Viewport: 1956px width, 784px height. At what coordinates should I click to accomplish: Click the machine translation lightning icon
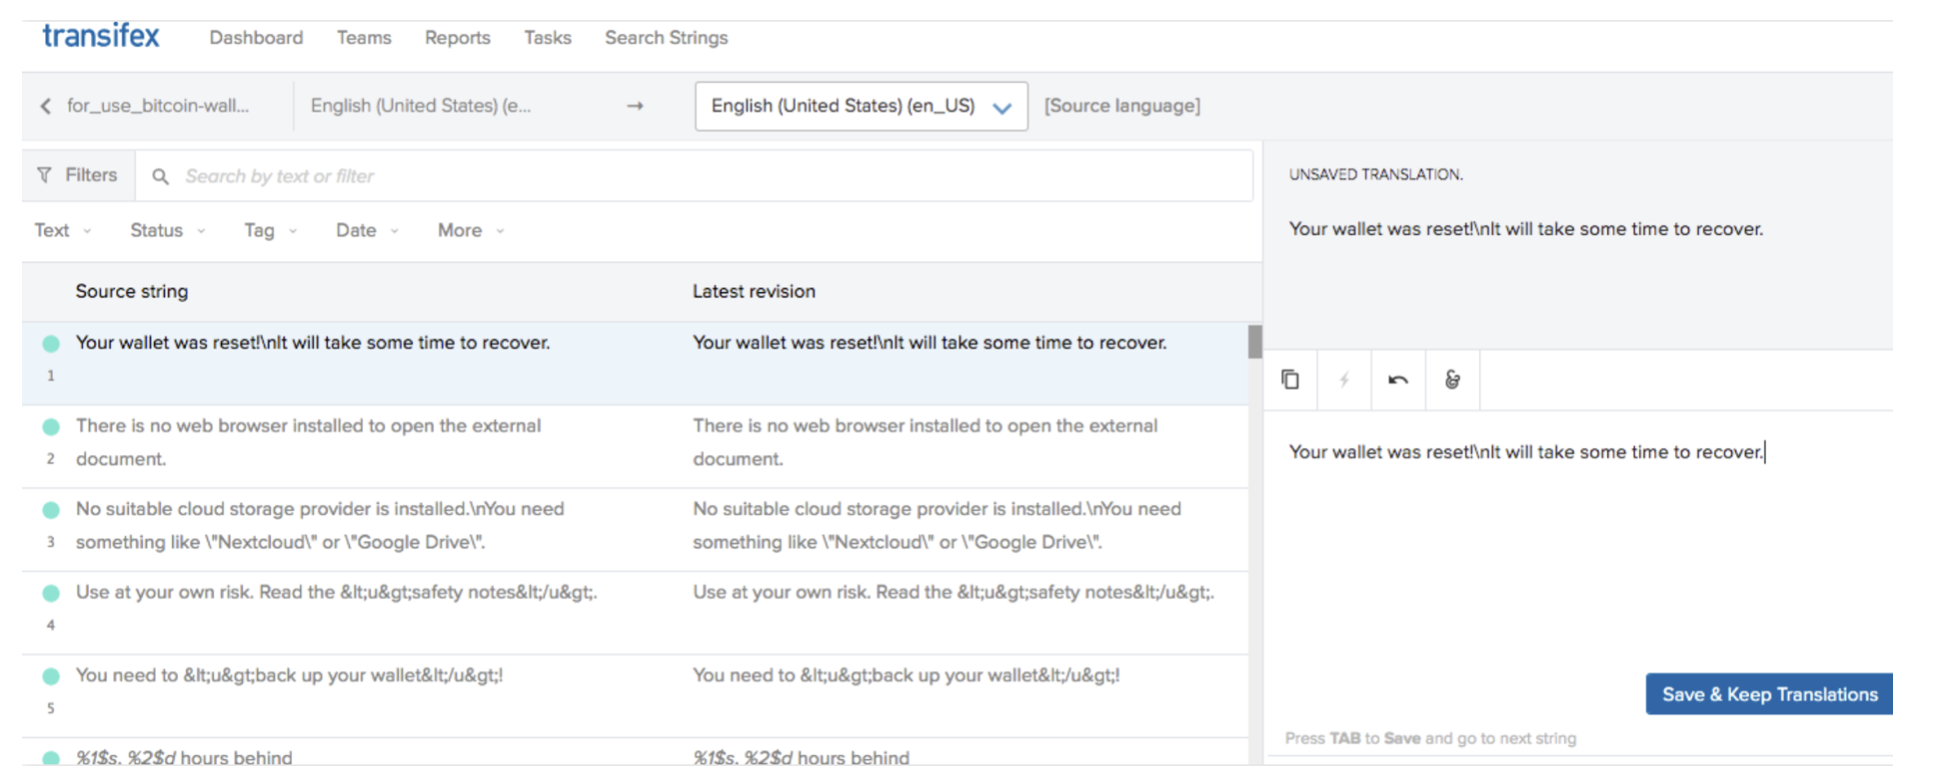(1344, 380)
